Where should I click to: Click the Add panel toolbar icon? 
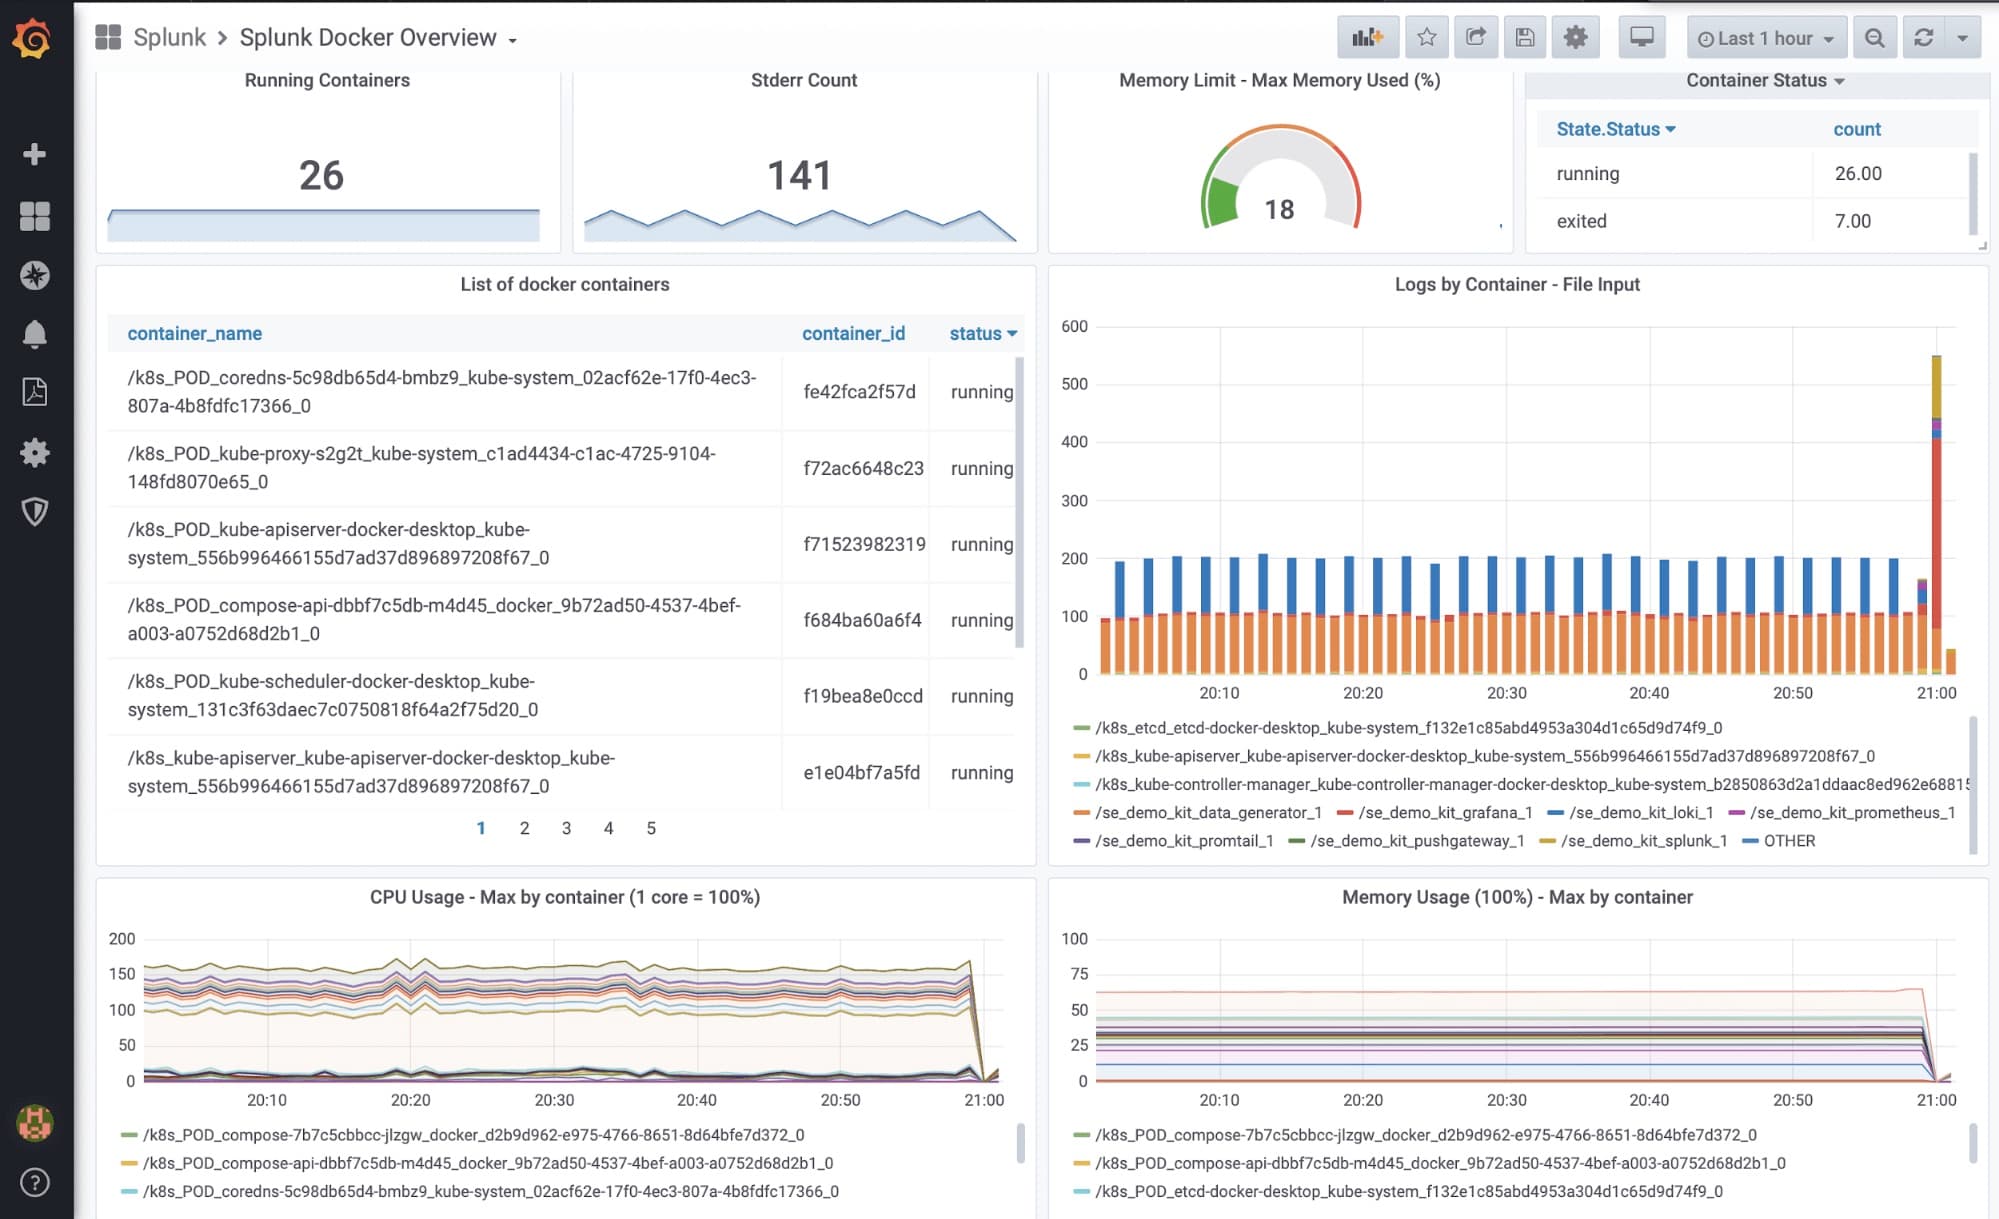(x=1367, y=38)
